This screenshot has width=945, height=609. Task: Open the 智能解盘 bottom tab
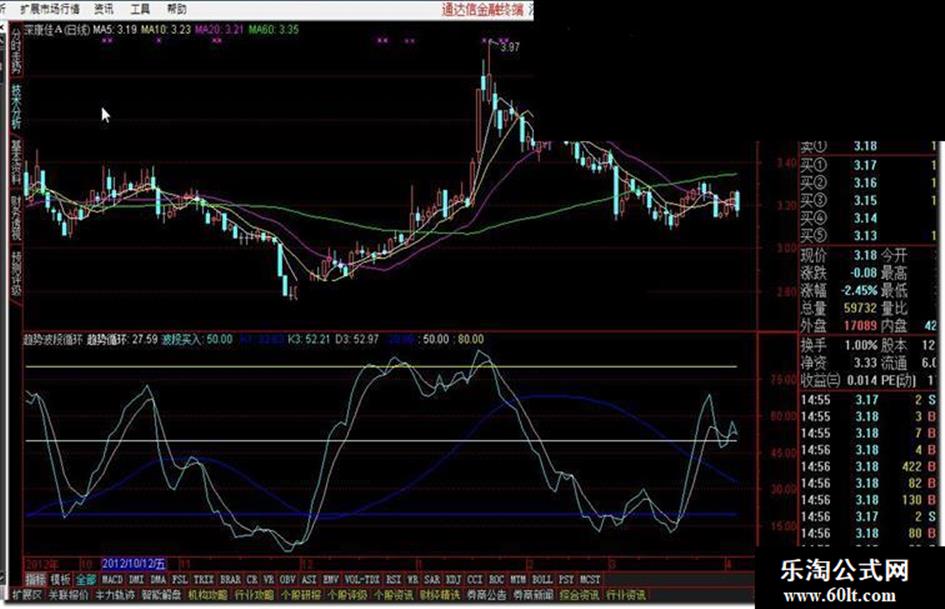(x=161, y=595)
